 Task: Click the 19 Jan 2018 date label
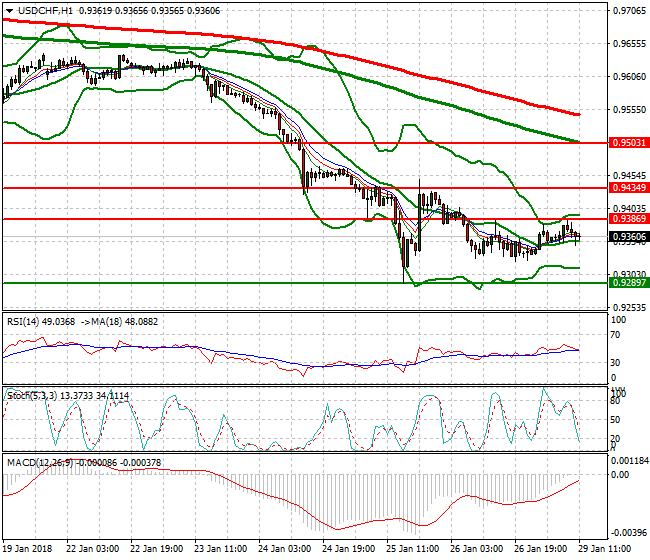click(27, 549)
